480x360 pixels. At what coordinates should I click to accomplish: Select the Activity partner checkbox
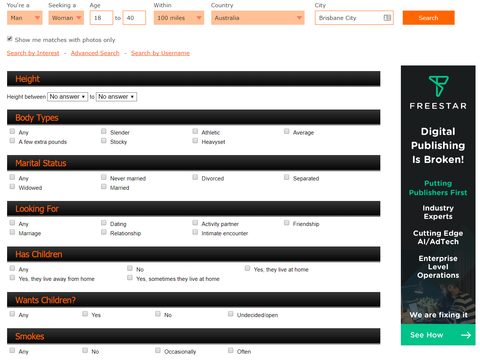[x=195, y=223]
